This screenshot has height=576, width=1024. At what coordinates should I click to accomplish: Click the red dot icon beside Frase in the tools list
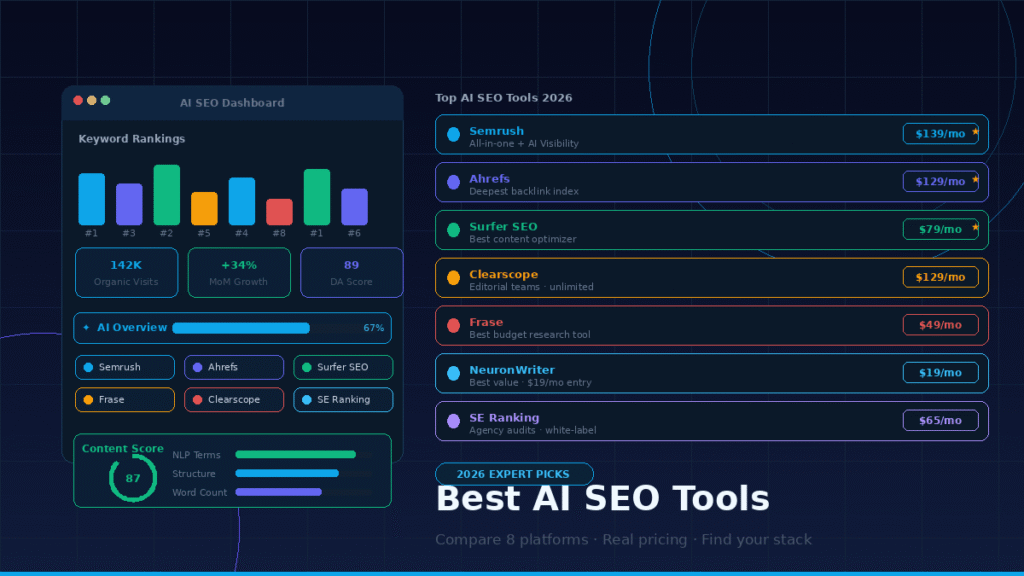[453, 325]
